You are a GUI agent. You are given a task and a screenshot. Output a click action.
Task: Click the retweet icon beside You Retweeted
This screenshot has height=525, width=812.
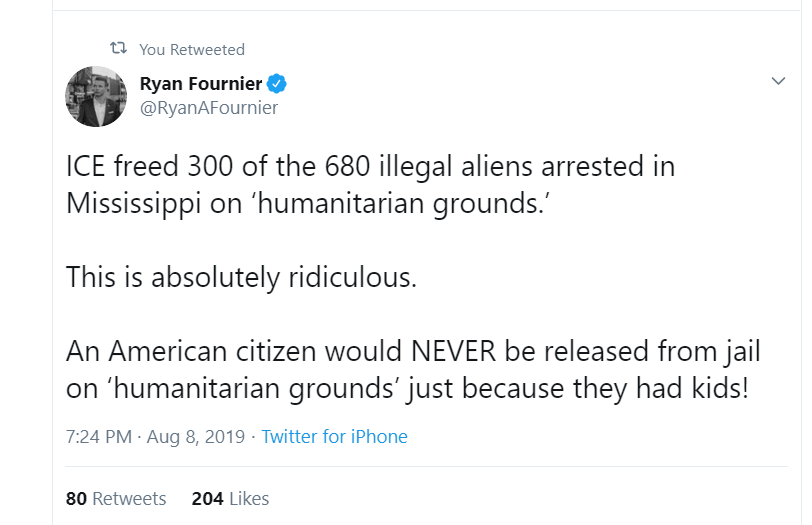pos(118,49)
